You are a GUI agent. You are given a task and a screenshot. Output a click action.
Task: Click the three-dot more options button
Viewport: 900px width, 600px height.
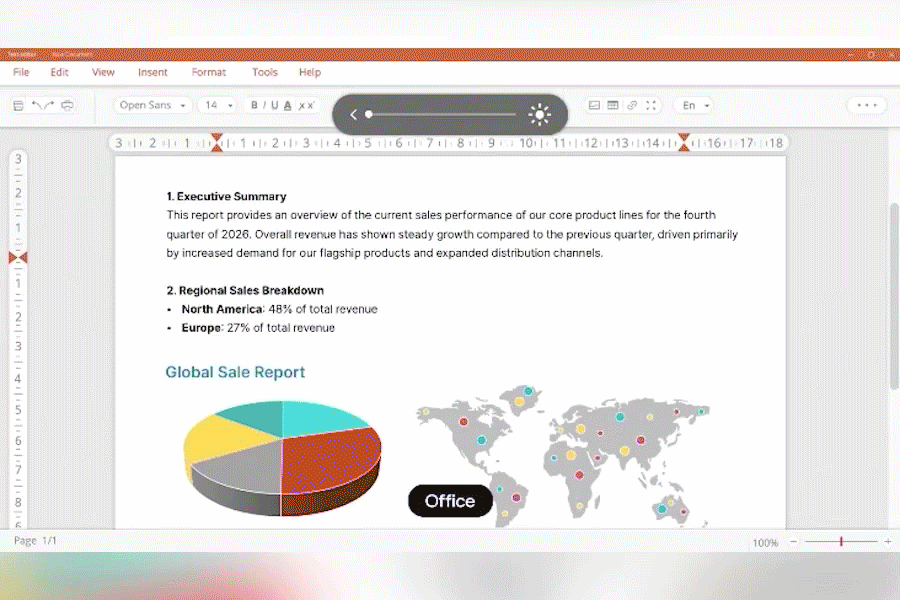coord(867,105)
